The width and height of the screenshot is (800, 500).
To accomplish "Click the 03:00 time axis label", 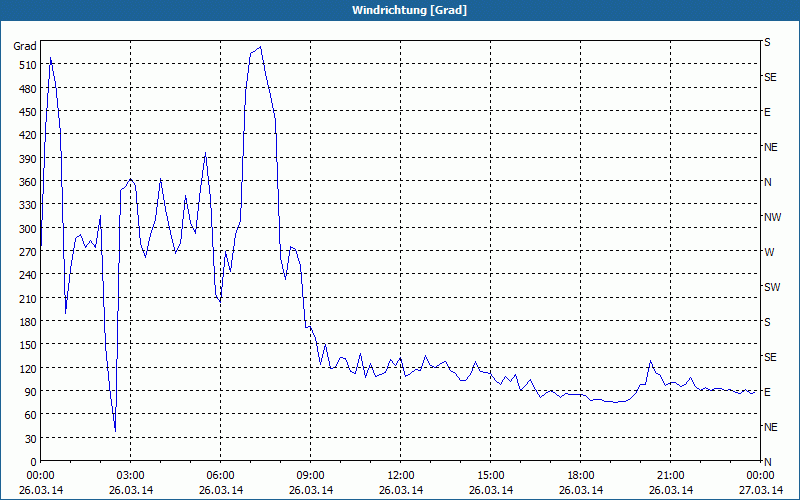I will pyautogui.click(x=131, y=476).
